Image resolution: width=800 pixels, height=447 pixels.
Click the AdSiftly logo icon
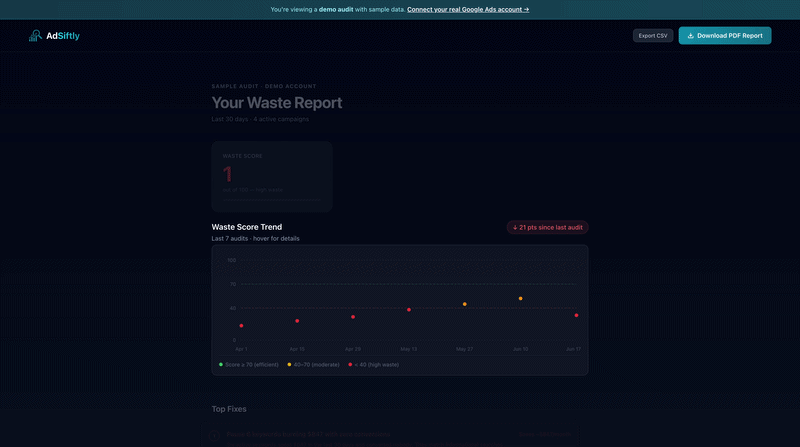coord(35,36)
